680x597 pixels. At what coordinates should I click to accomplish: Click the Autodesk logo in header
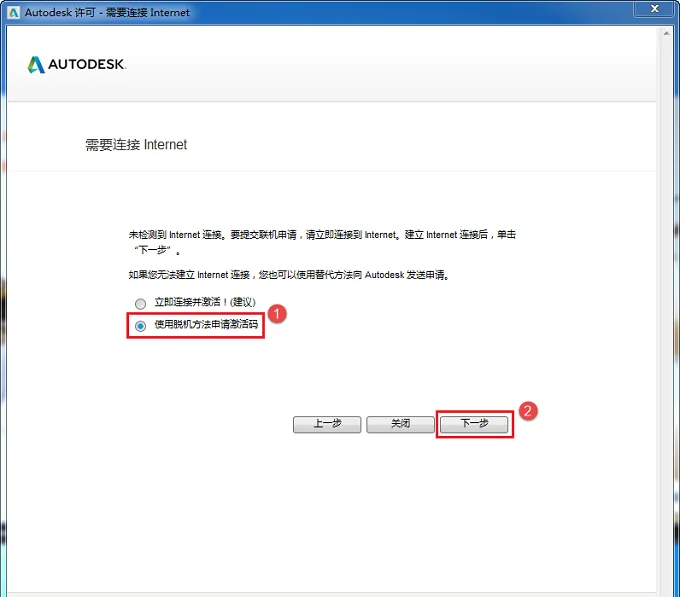77,65
